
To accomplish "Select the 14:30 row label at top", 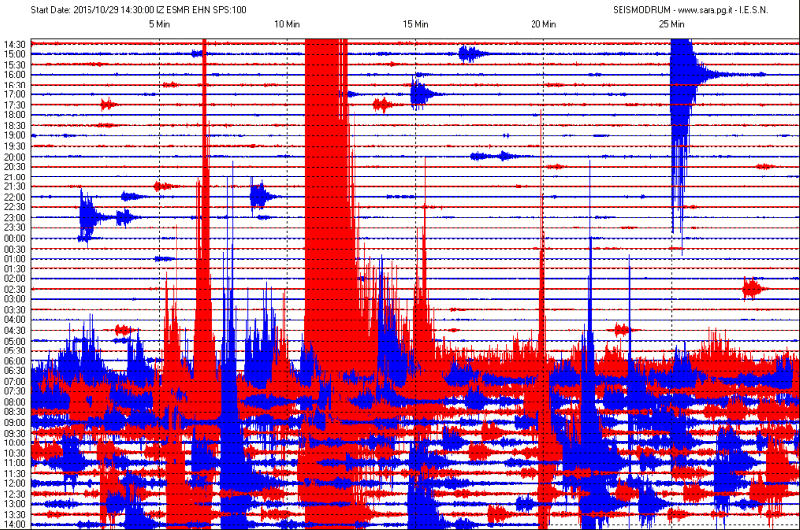I will pos(14,44).
